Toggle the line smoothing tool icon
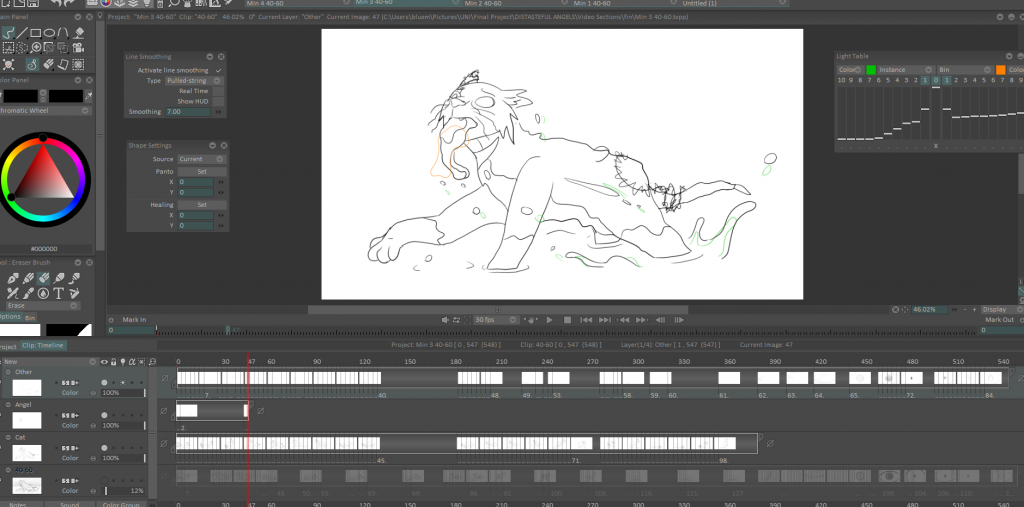The height and width of the screenshot is (507, 1024). tap(31, 64)
